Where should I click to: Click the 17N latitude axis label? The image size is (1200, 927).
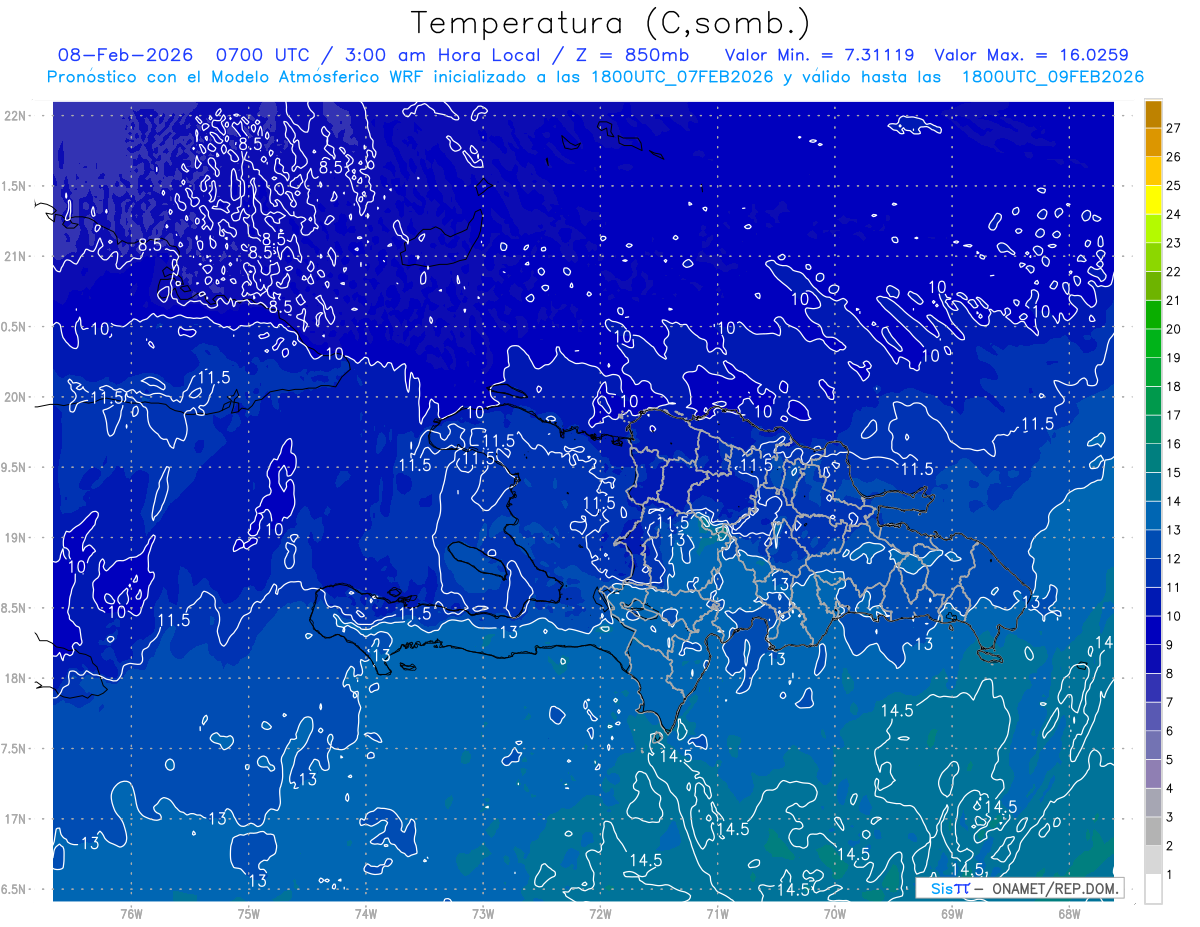pyautogui.click(x=15, y=819)
